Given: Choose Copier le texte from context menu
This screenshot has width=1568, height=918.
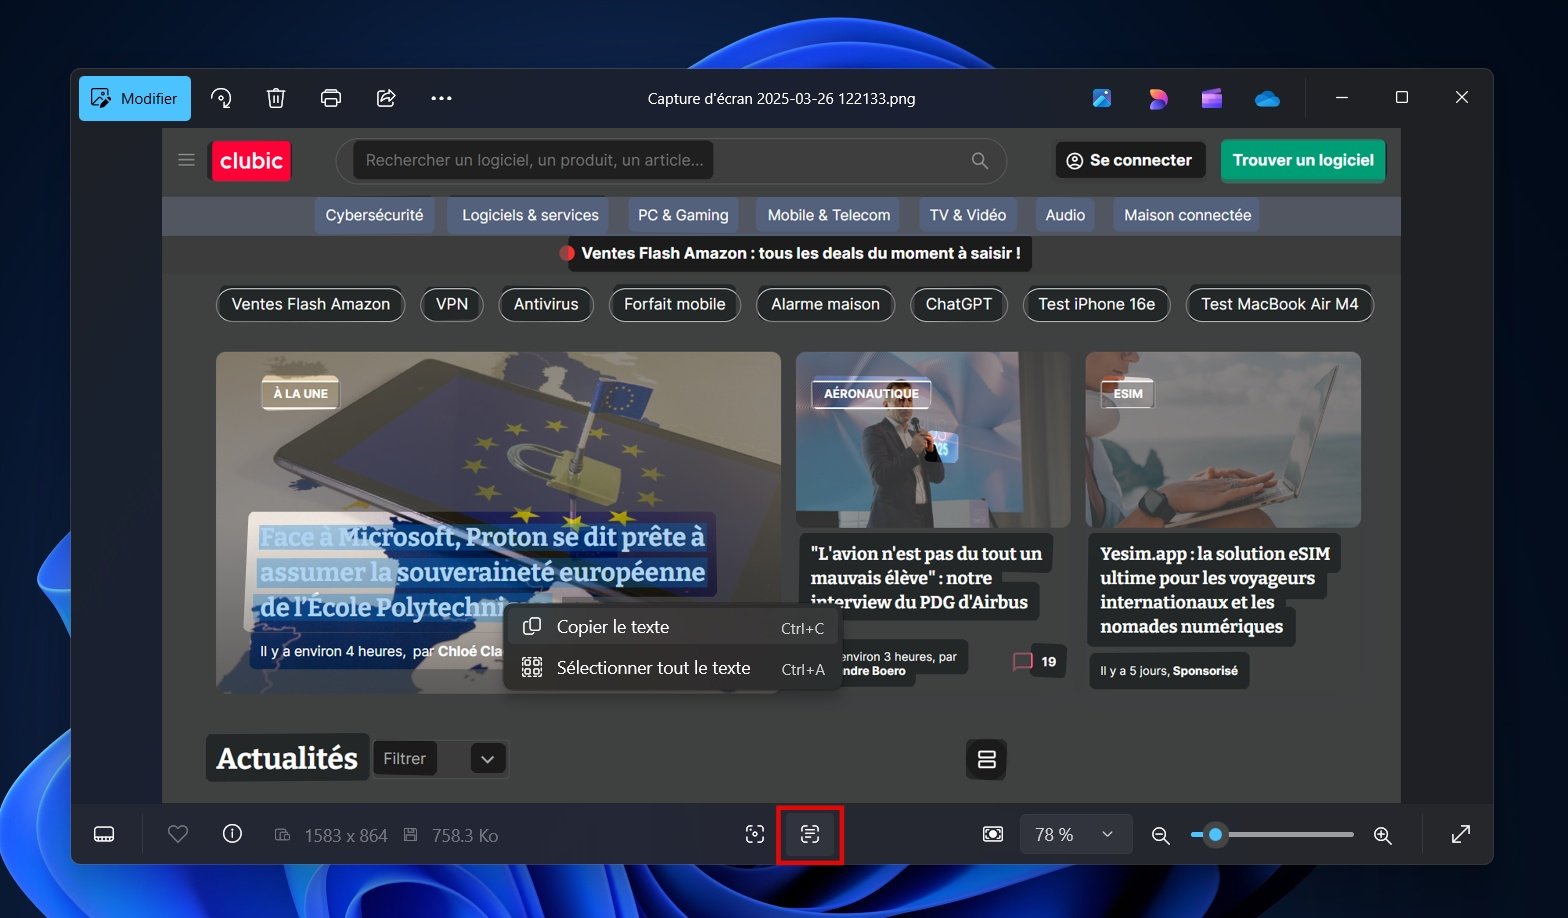Looking at the screenshot, I should click(x=672, y=627).
